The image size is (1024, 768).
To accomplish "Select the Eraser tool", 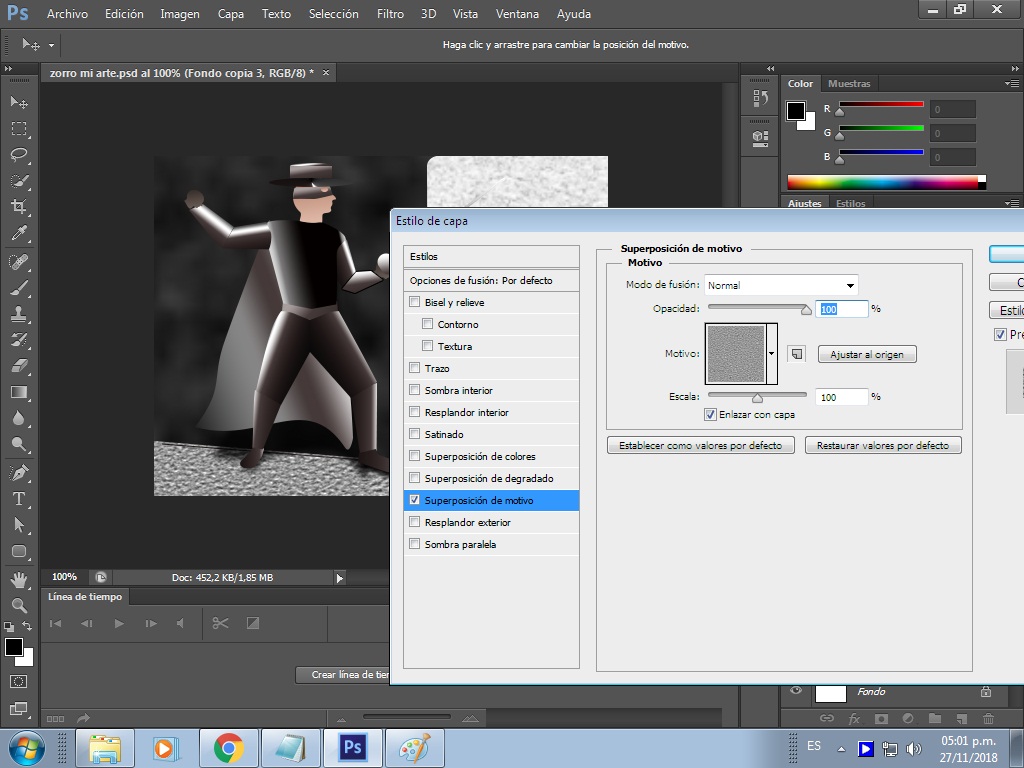I will (x=19, y=366).
